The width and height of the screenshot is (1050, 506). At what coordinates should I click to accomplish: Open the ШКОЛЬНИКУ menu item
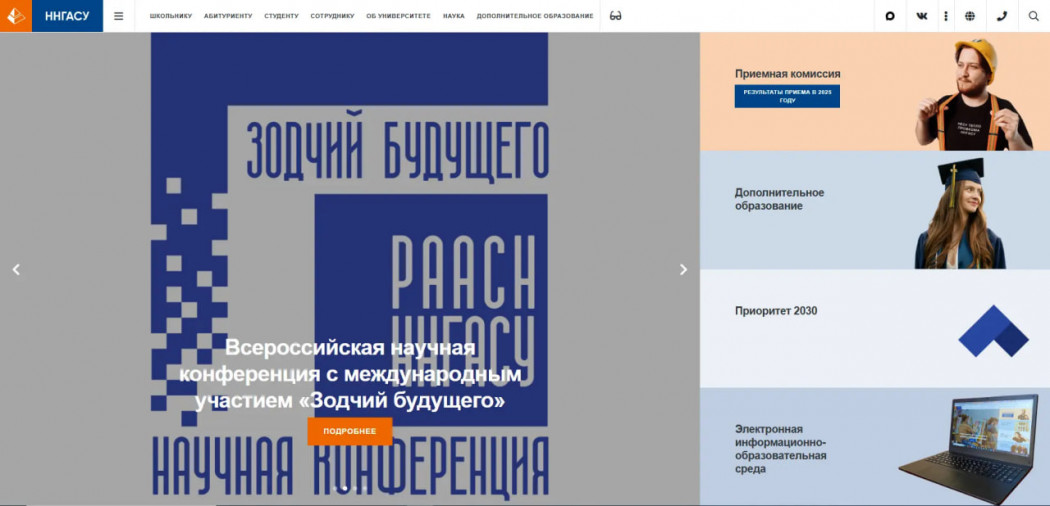[x=171, y=16]
